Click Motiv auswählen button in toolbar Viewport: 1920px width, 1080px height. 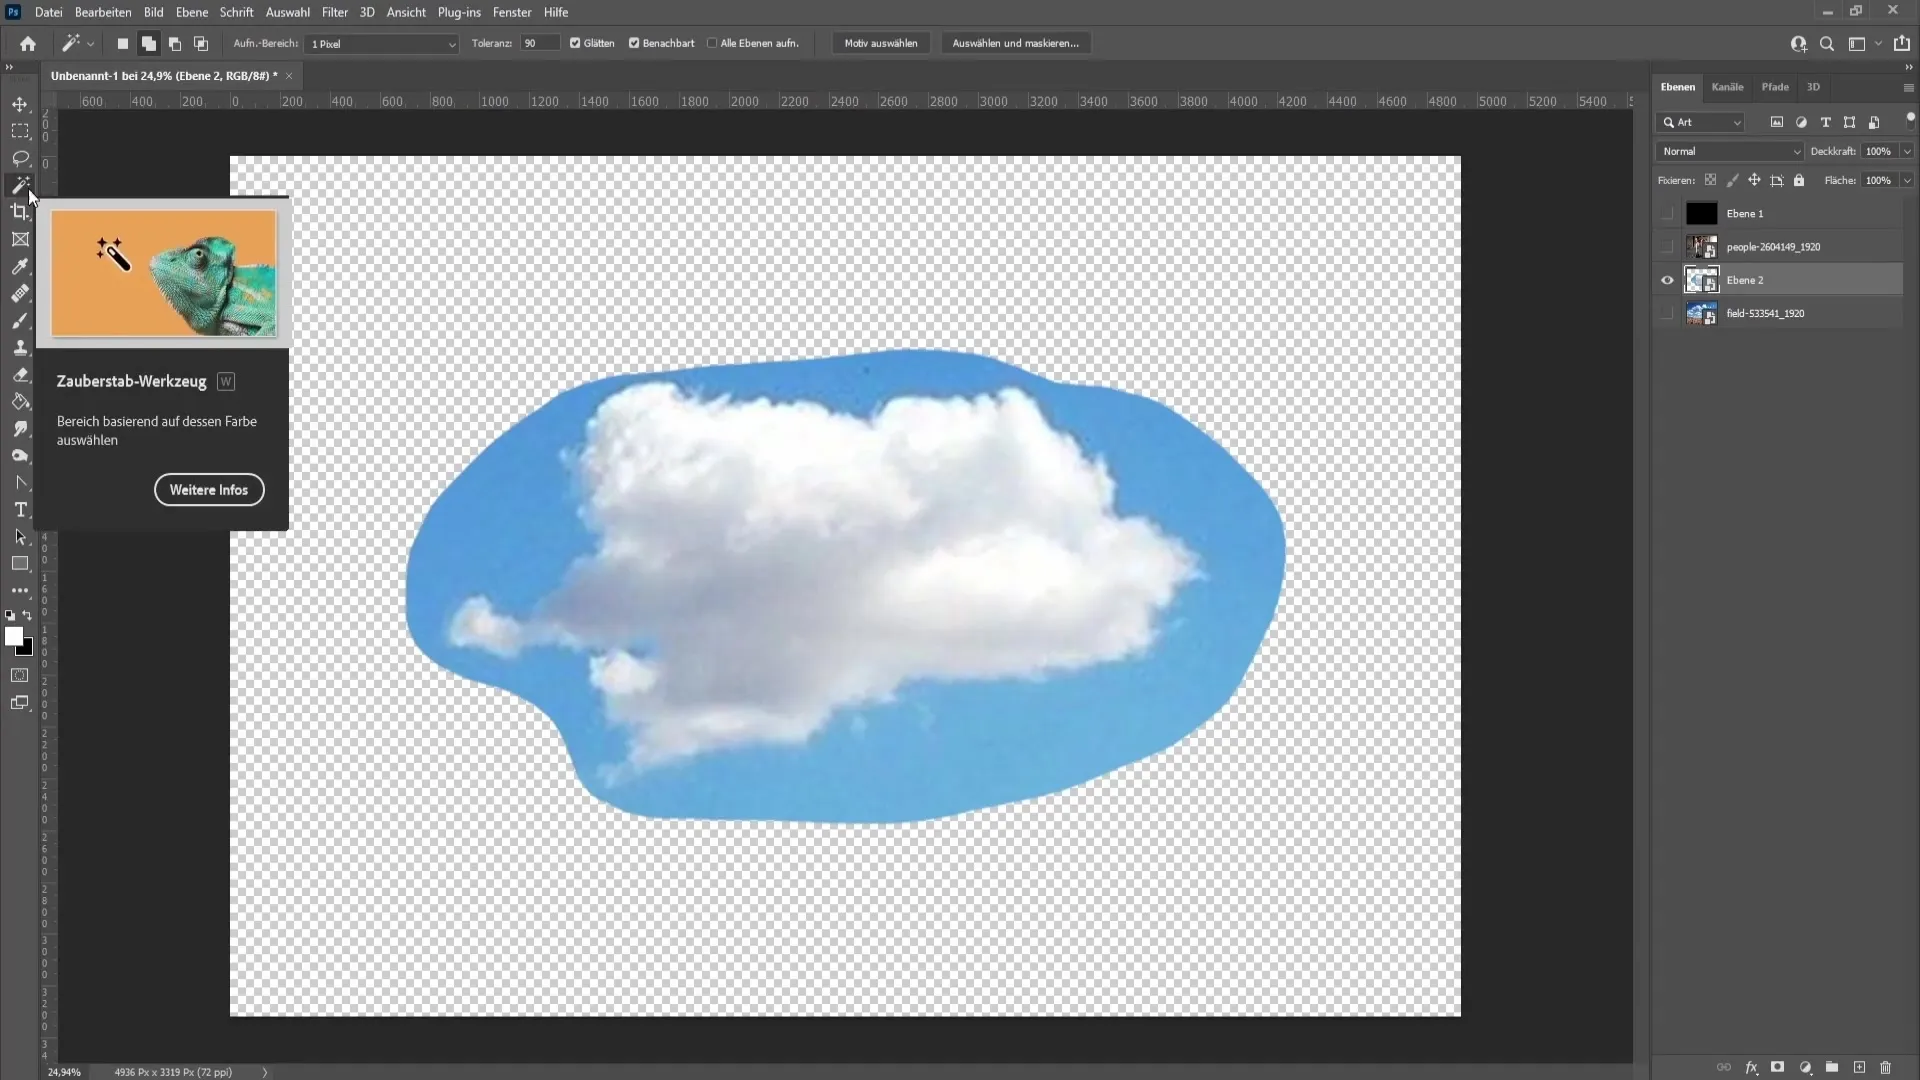pos(880,44)
